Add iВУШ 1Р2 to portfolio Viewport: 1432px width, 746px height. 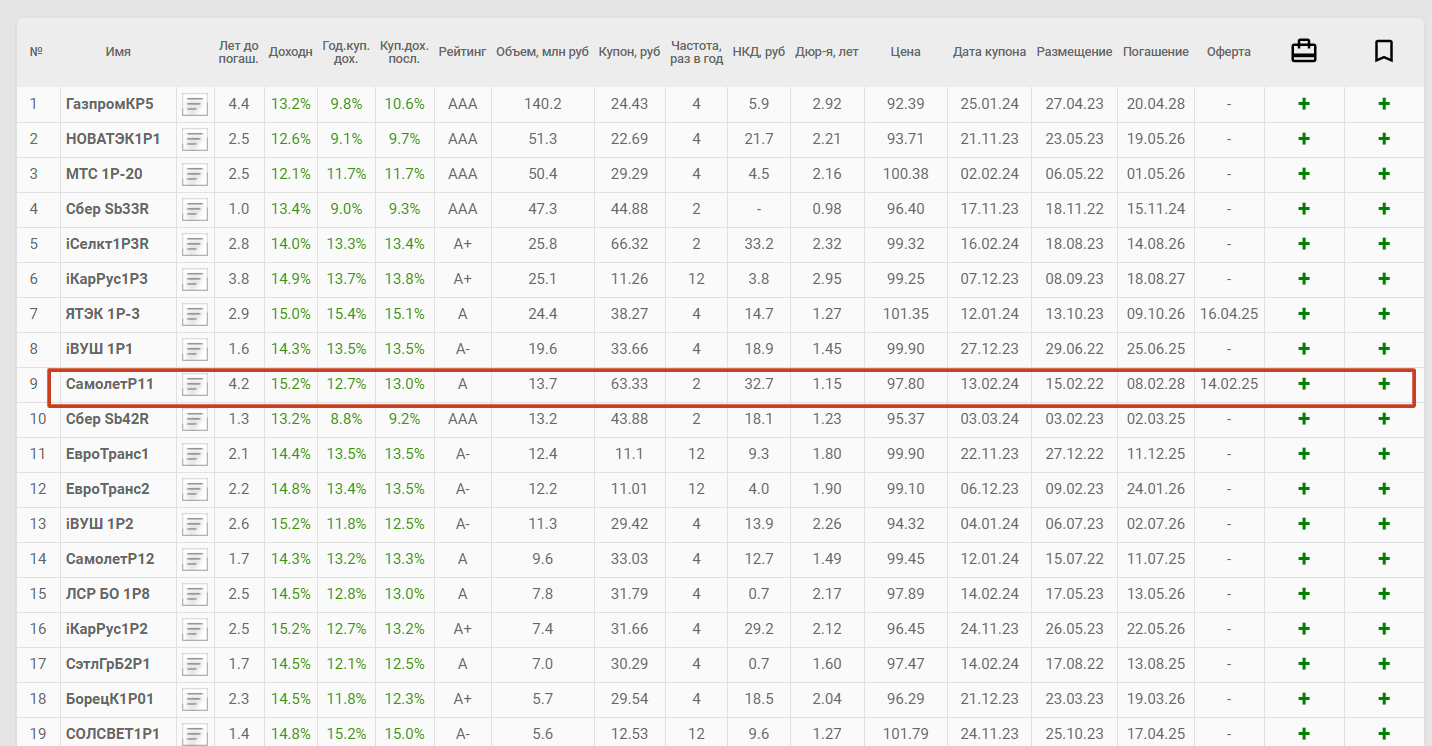click(x=1304, y=524)
